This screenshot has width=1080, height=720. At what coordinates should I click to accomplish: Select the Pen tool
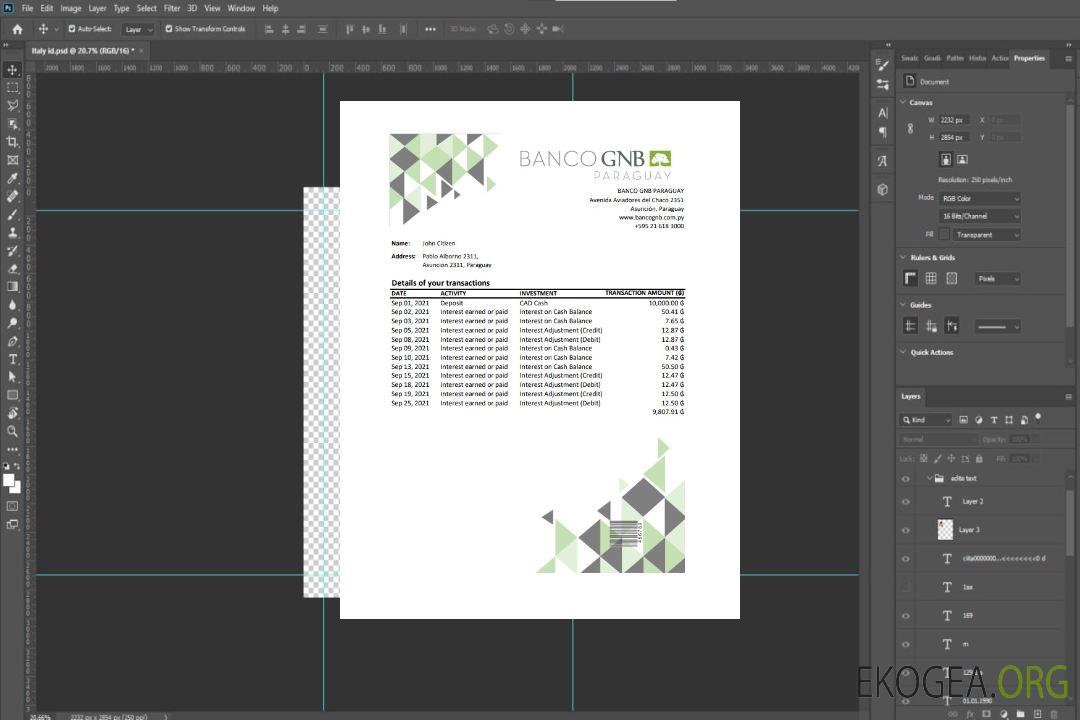(12, 341)
